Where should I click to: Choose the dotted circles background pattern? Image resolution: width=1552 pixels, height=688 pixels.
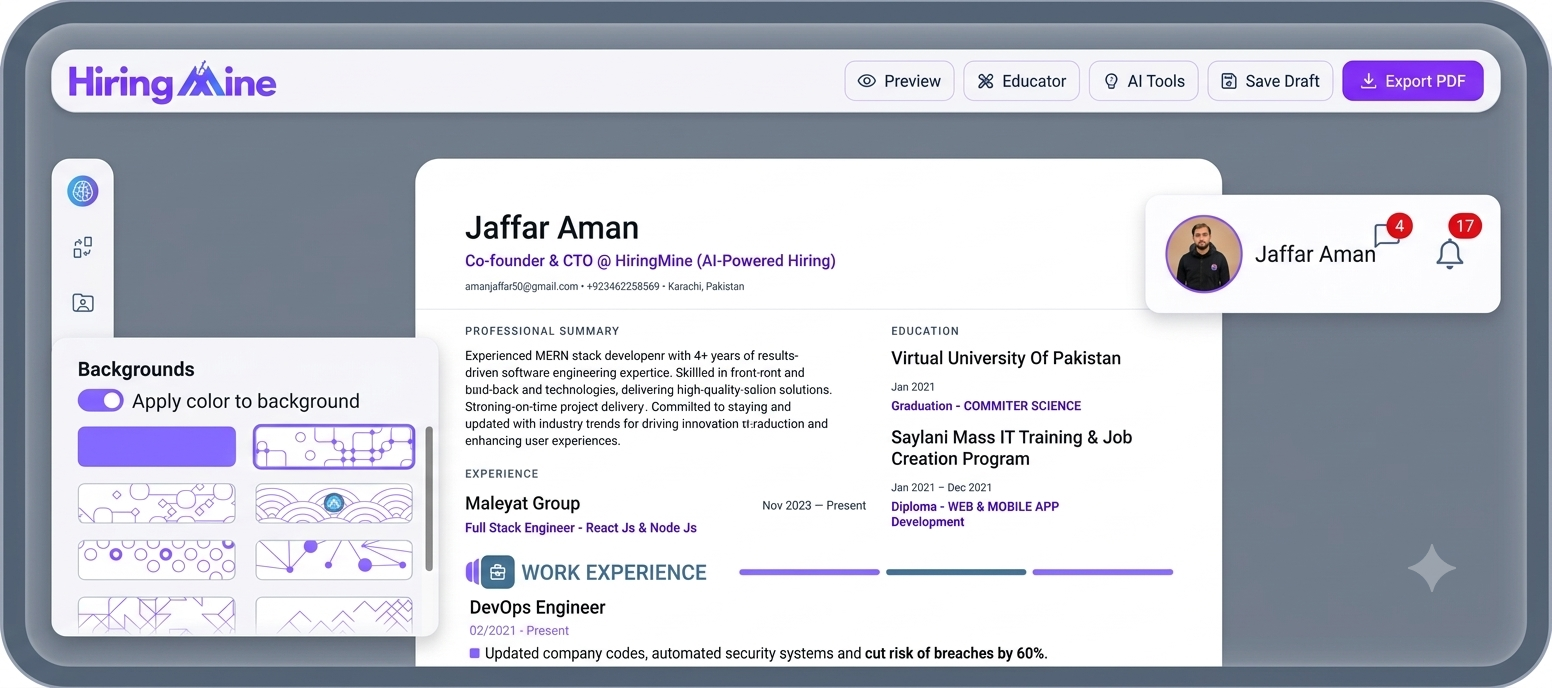tap(157, 560)
